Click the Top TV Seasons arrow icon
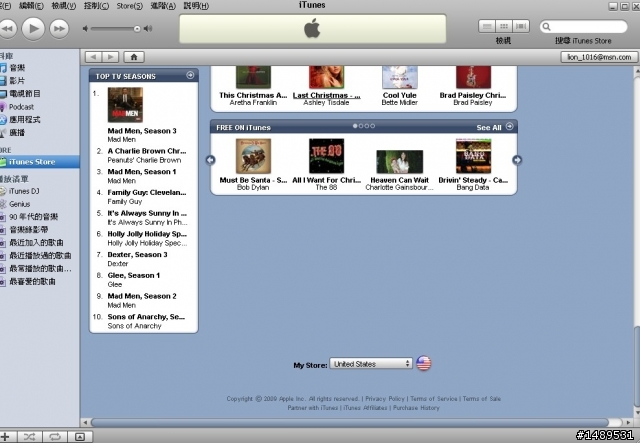 click(x=190, y=75)
